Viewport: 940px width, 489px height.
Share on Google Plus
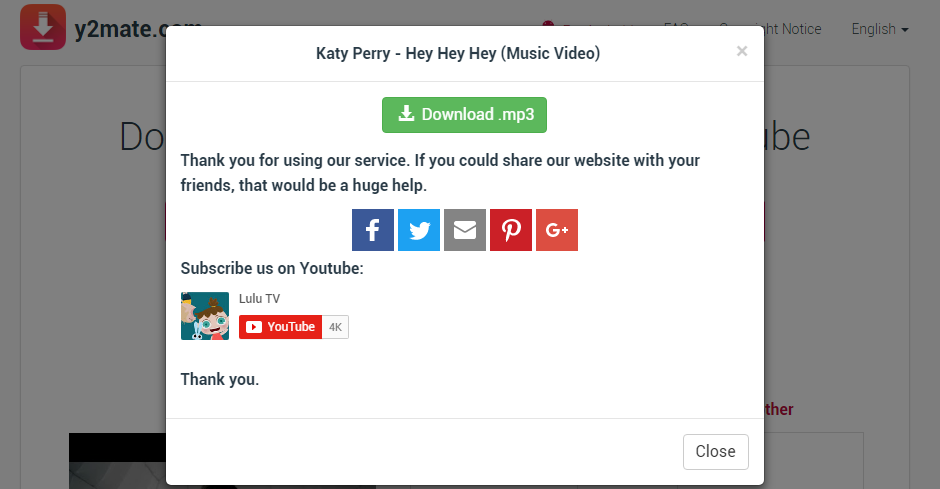(557, 230)
